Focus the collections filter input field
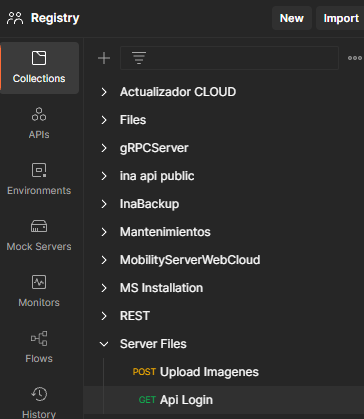The image size is (364, 419). tap(229, 58)
